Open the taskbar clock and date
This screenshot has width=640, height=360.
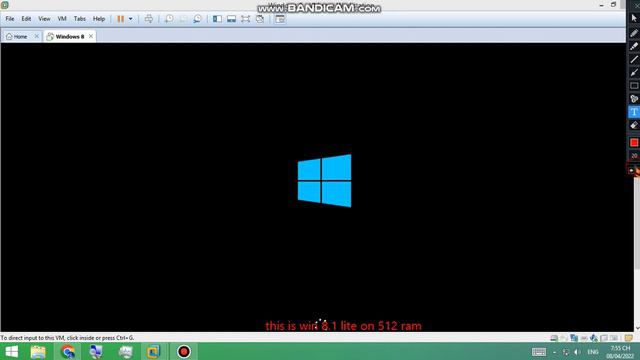(x=620, y=352)
